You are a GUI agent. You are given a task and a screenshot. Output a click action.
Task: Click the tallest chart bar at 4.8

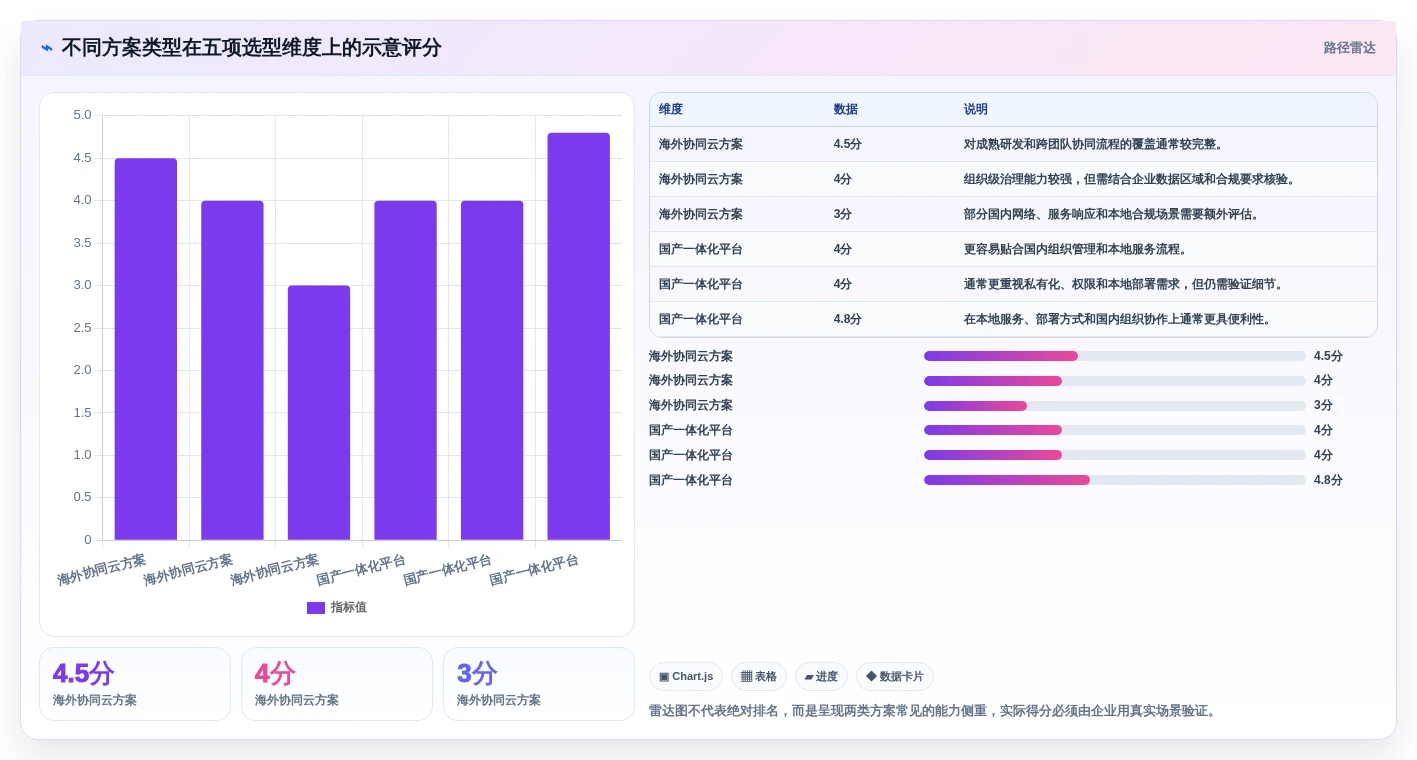tap(578, 336)
